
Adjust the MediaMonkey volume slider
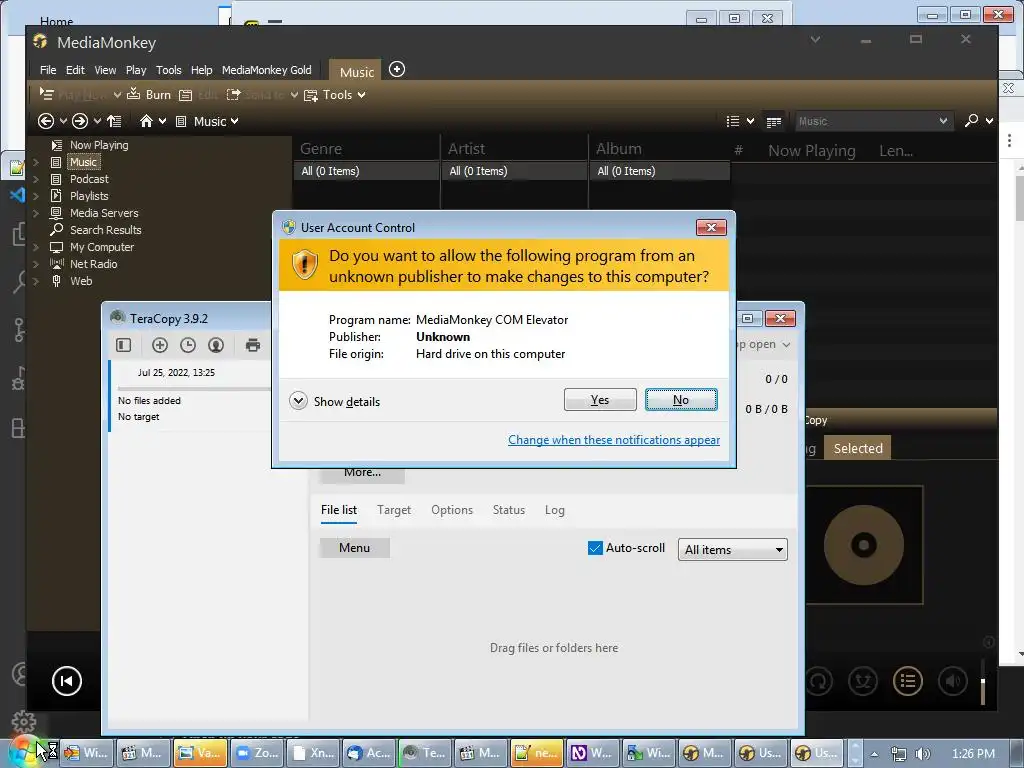click(x=983, y=682)
